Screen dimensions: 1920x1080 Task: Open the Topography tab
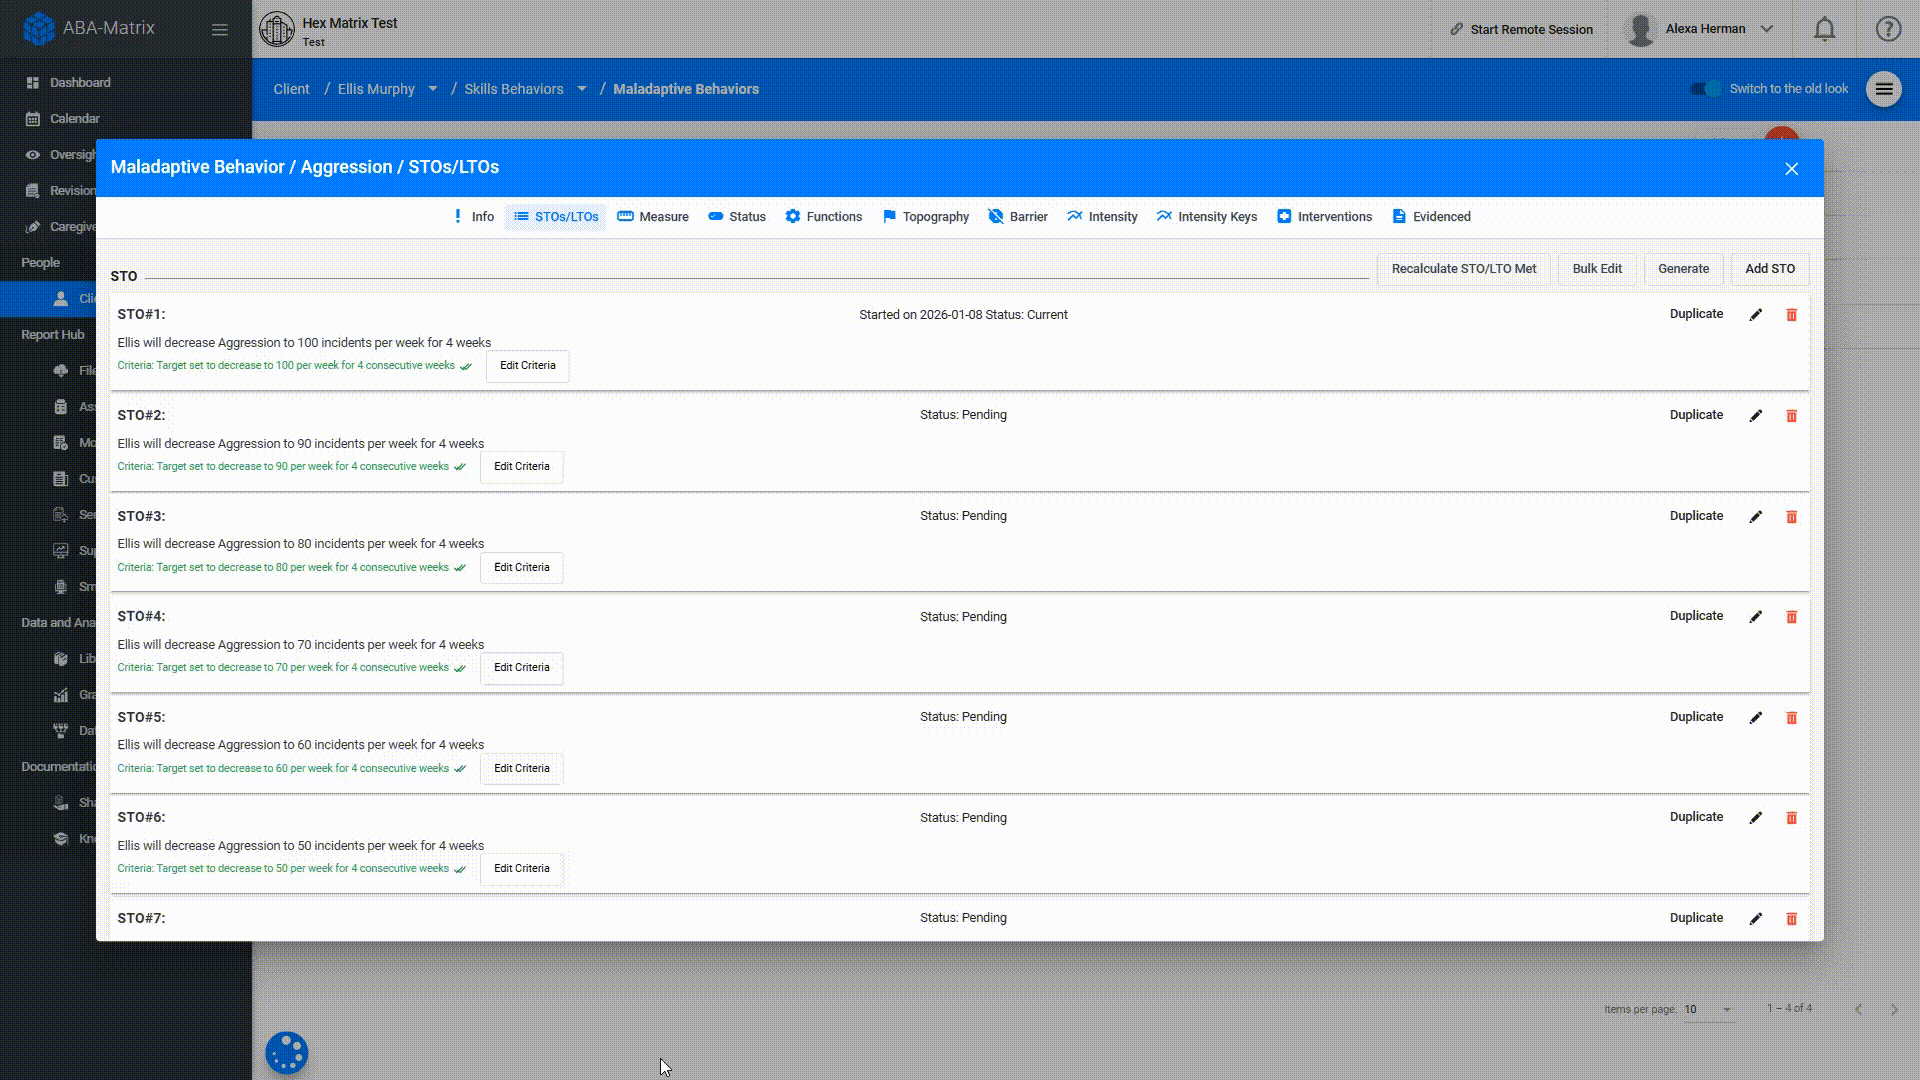tap(926, 217)
